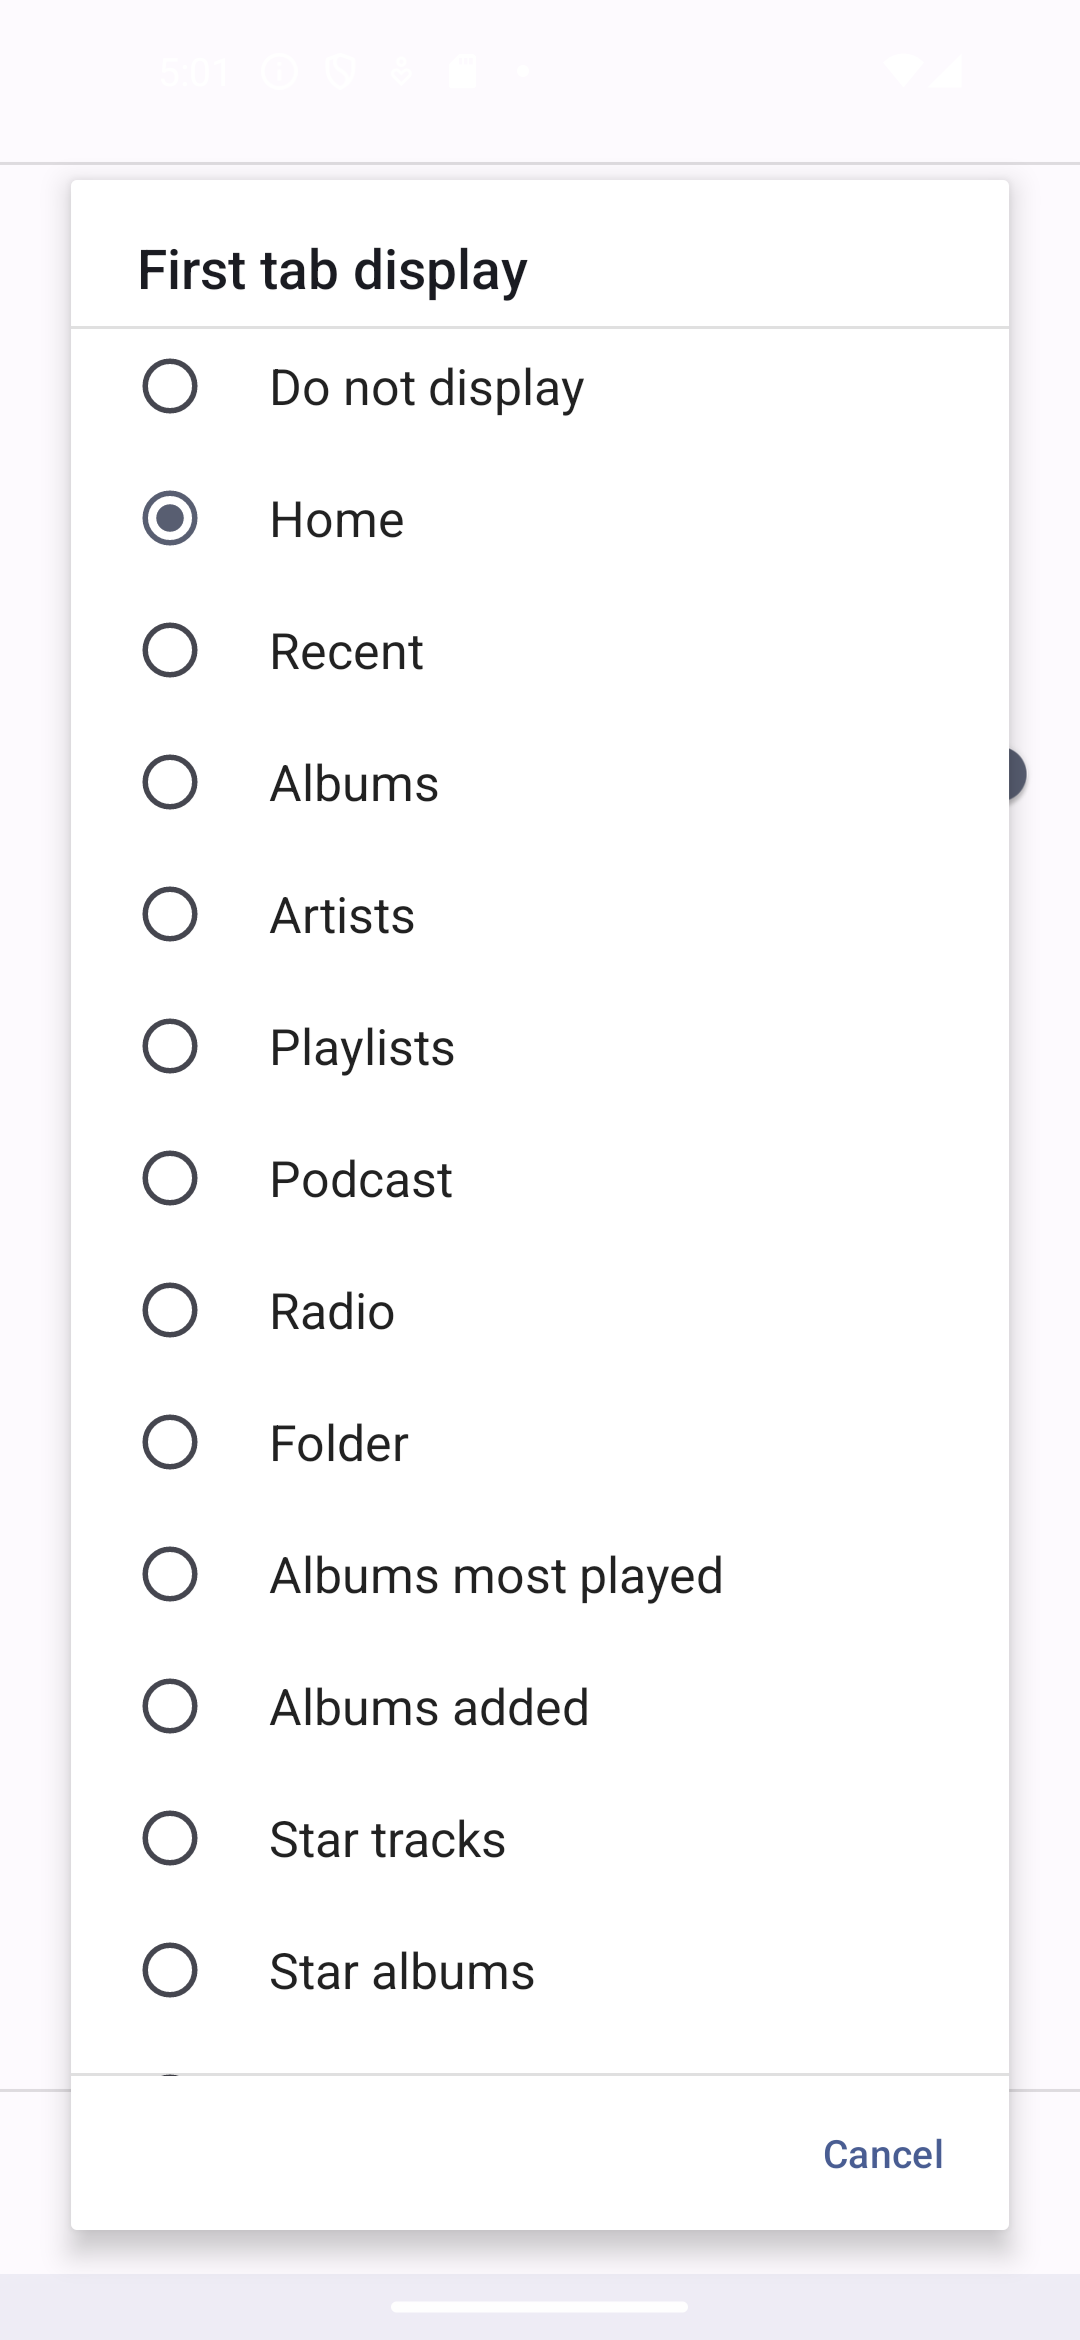This screenshot has height=2340, width=1080.
Task: Tap the Playlists label text
Action: (x=362, y=1048)
